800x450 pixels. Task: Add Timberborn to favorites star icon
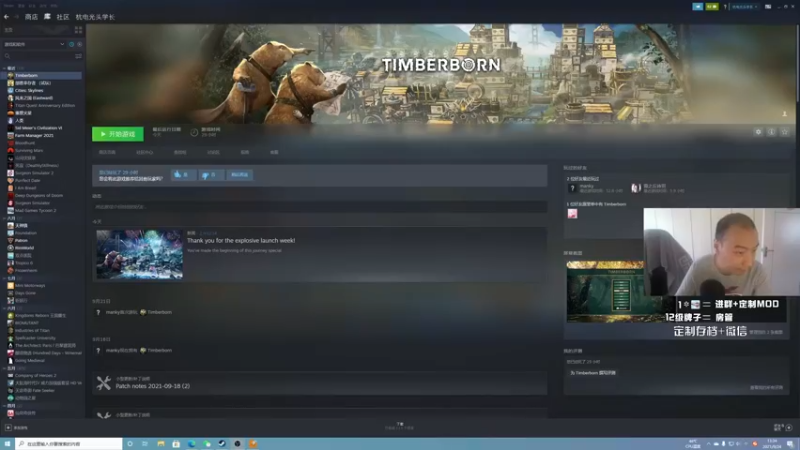[785, 132]
